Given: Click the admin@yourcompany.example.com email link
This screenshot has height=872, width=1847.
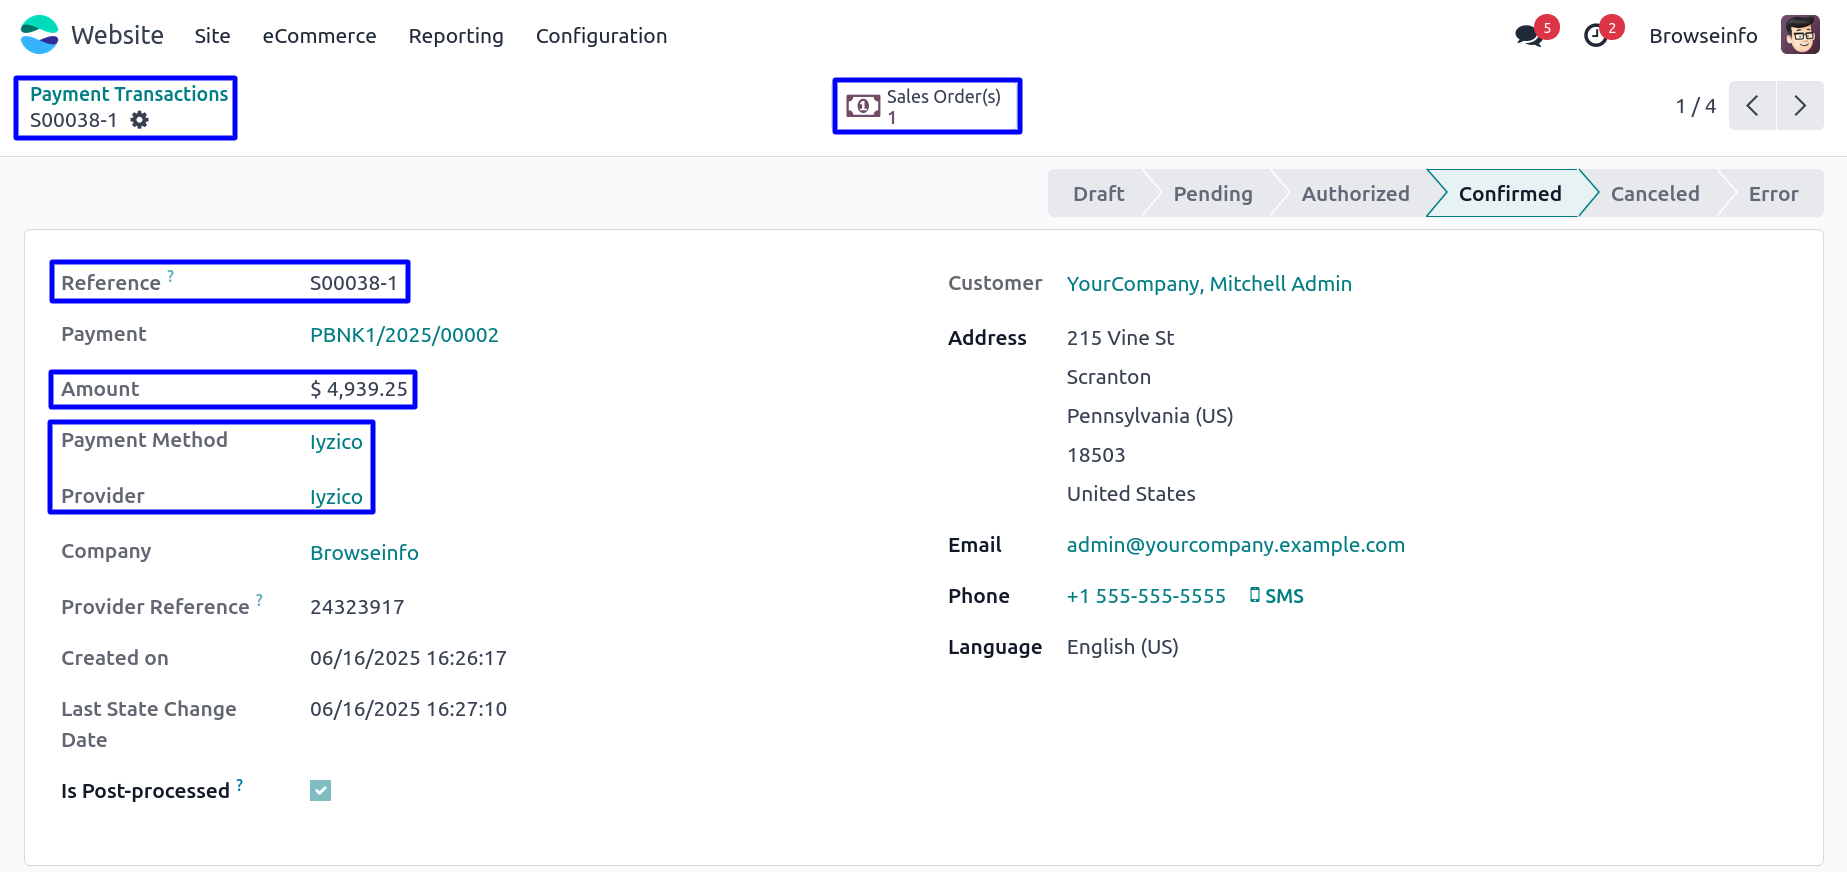Looking at the screenshot, I should click(x=1235, y=545).
